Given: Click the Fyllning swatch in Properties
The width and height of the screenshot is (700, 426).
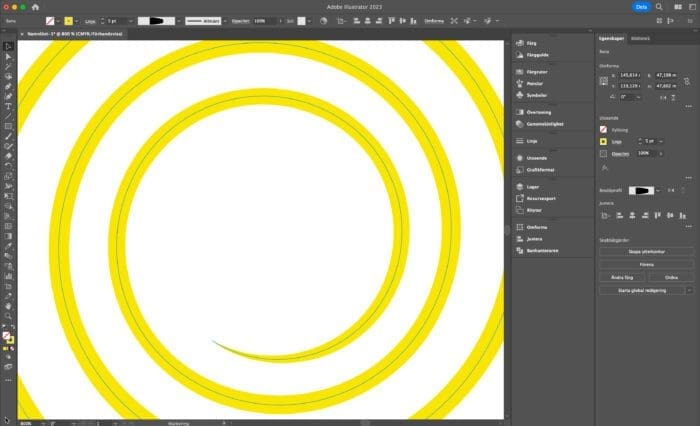Looking at the screenshot, I should click(x=604, y=129).
